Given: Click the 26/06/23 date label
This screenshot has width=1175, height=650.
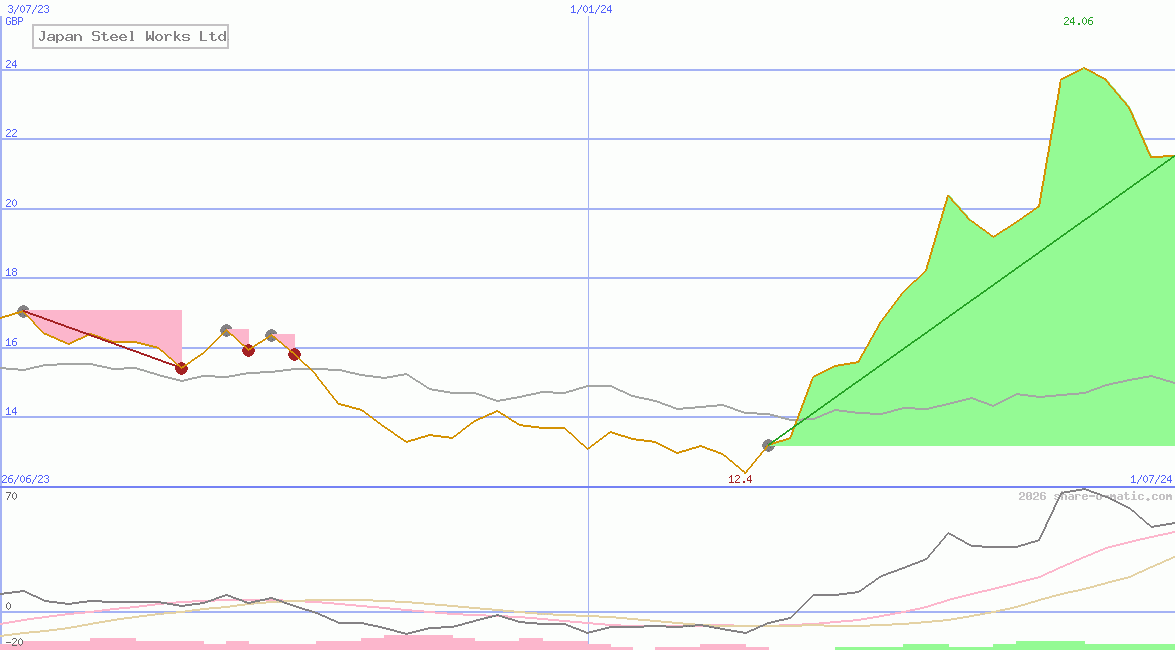Looking at the screenshot, I should [25, 479].
